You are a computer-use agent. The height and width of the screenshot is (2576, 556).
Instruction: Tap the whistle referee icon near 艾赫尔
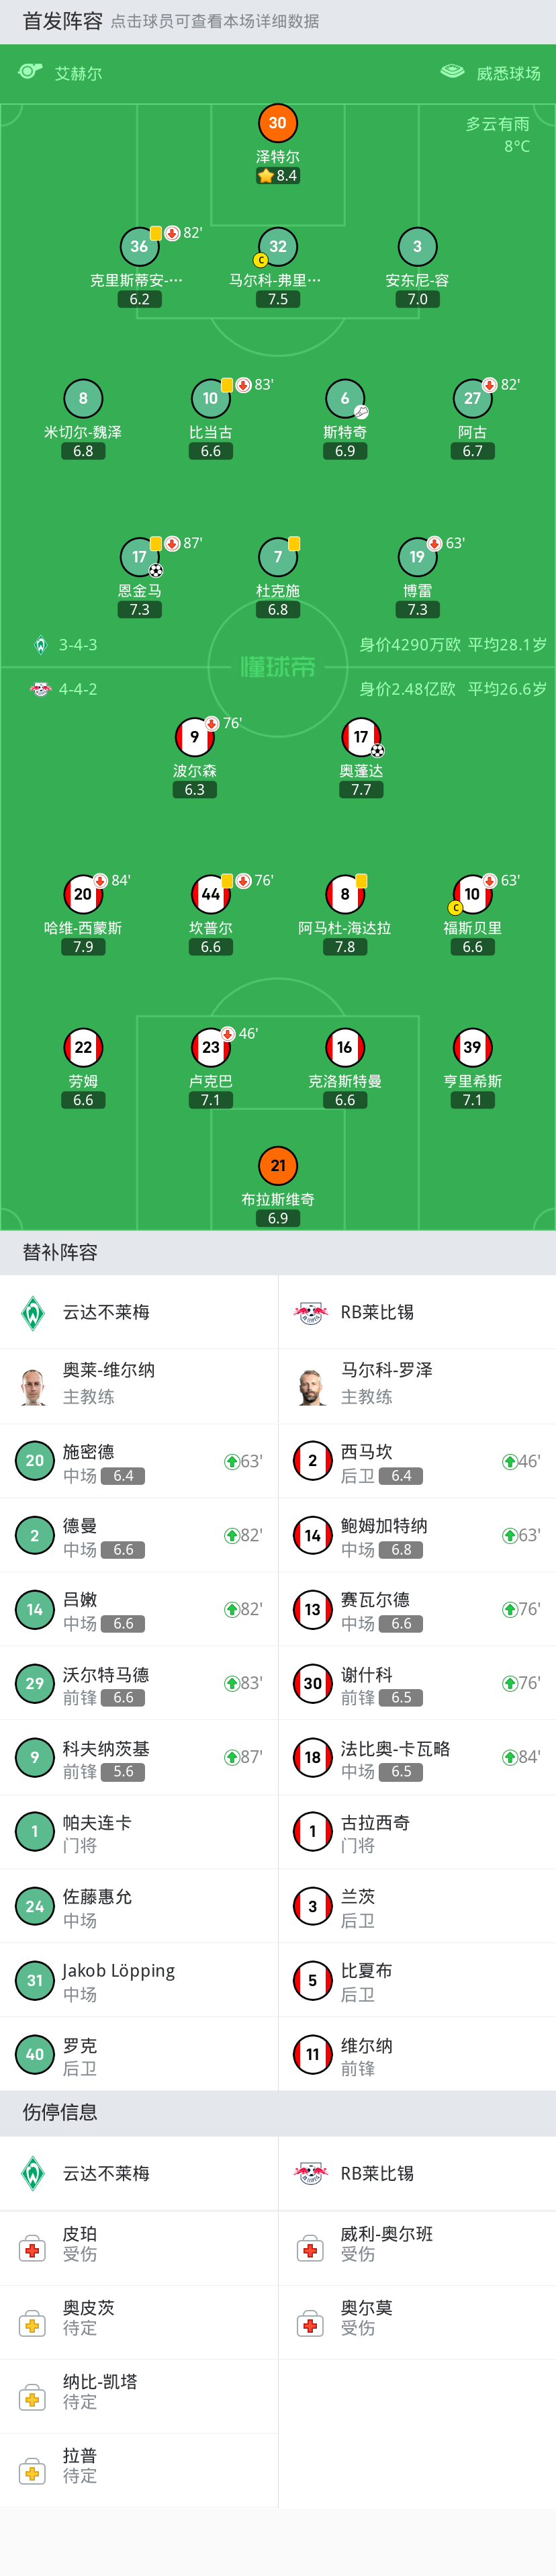coord(30,72)
